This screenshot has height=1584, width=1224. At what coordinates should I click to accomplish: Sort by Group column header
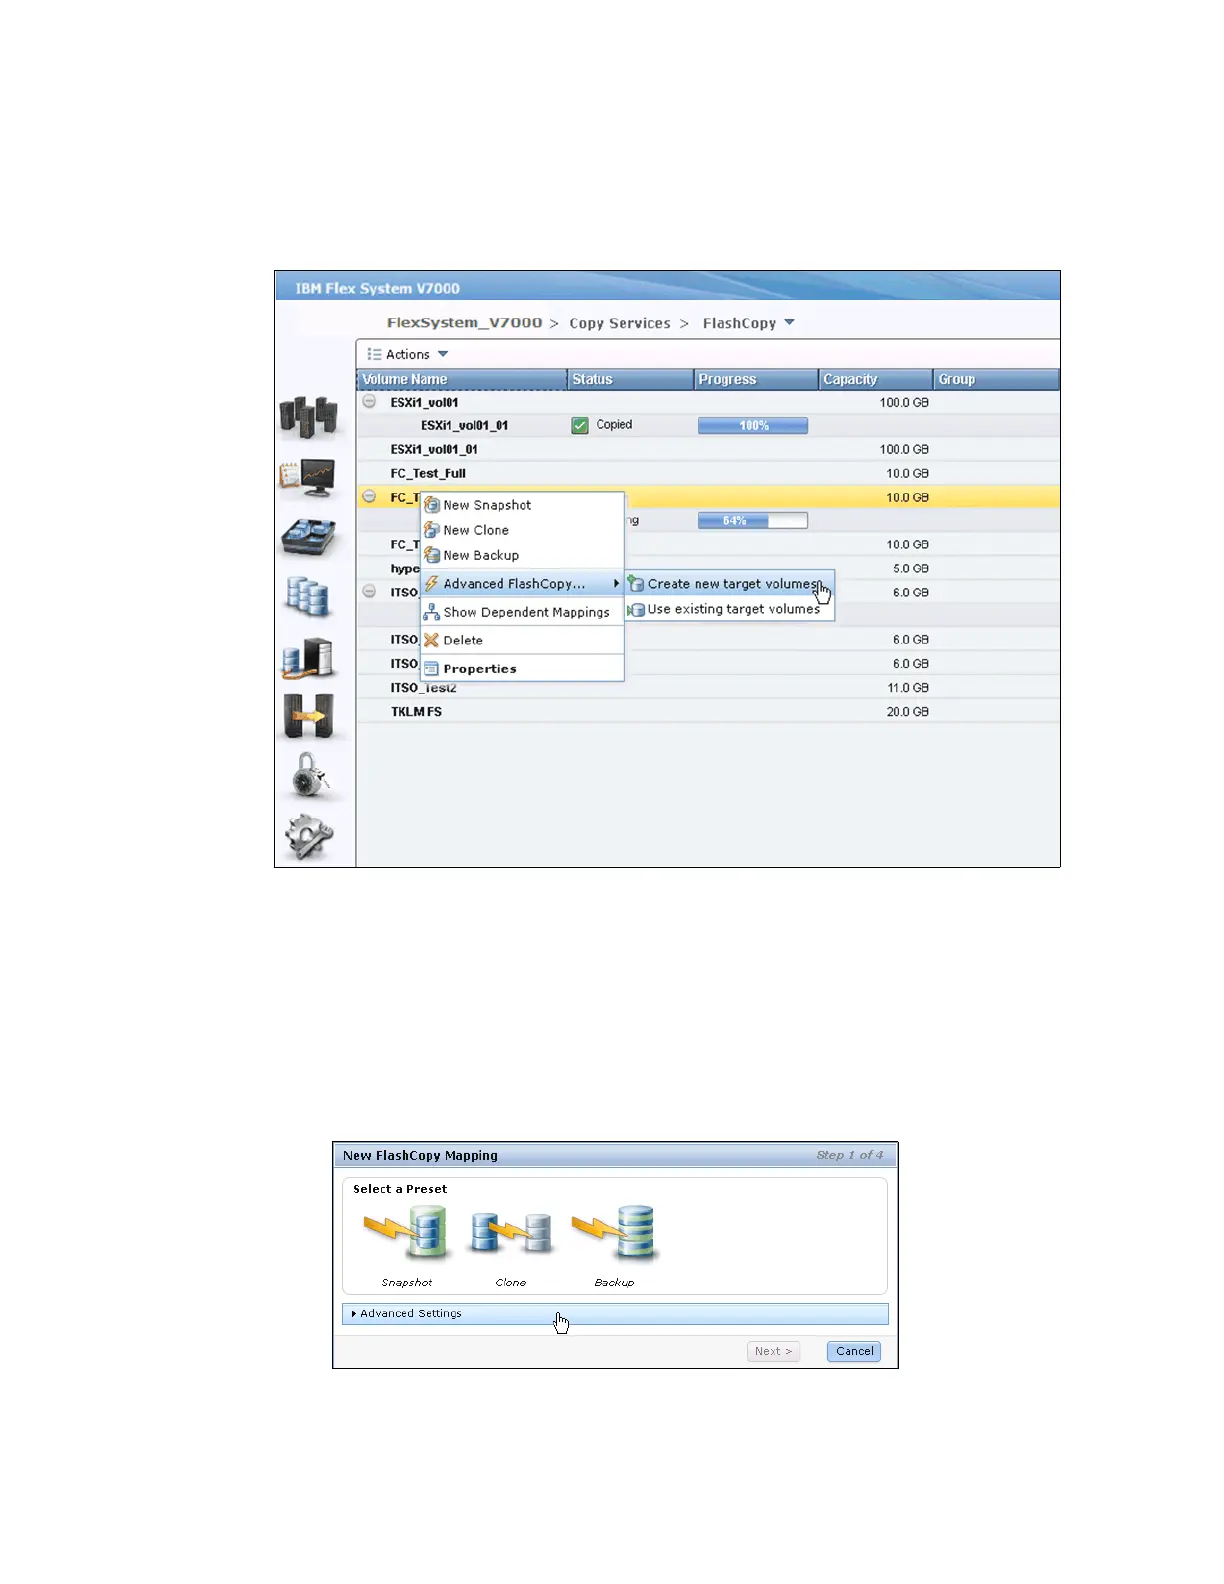996,379
